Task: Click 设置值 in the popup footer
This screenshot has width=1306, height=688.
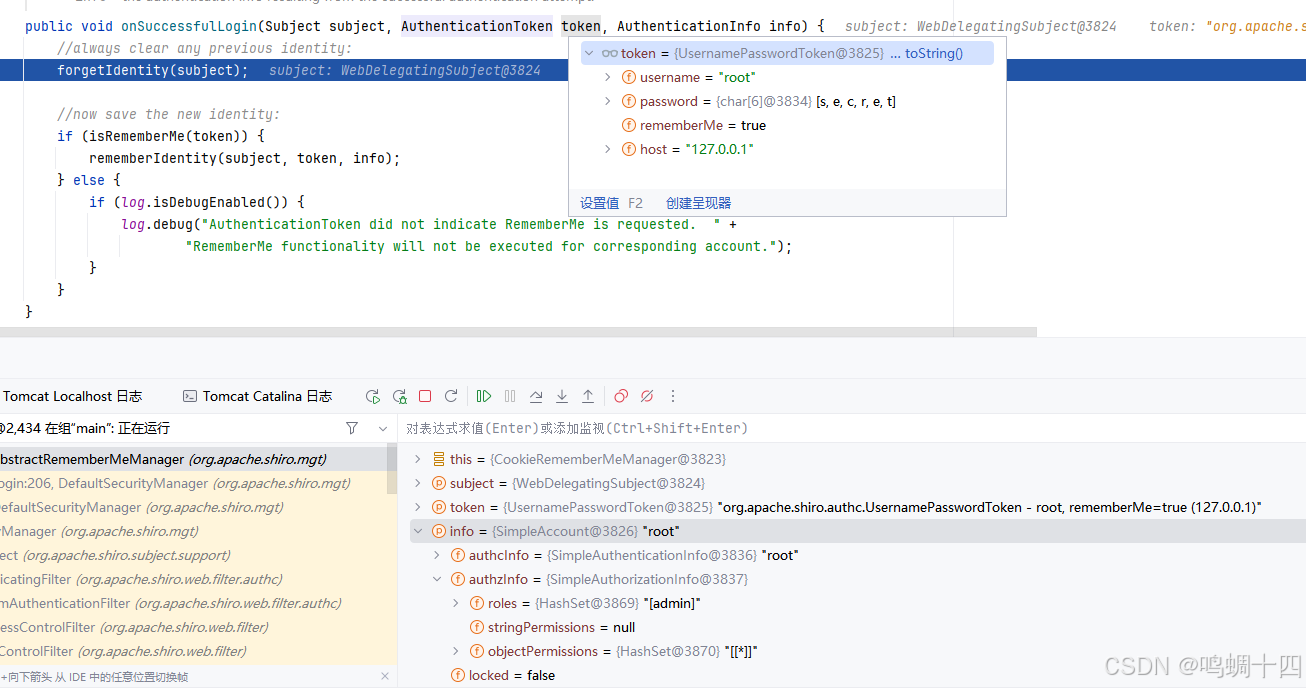Action: [600, 203]
